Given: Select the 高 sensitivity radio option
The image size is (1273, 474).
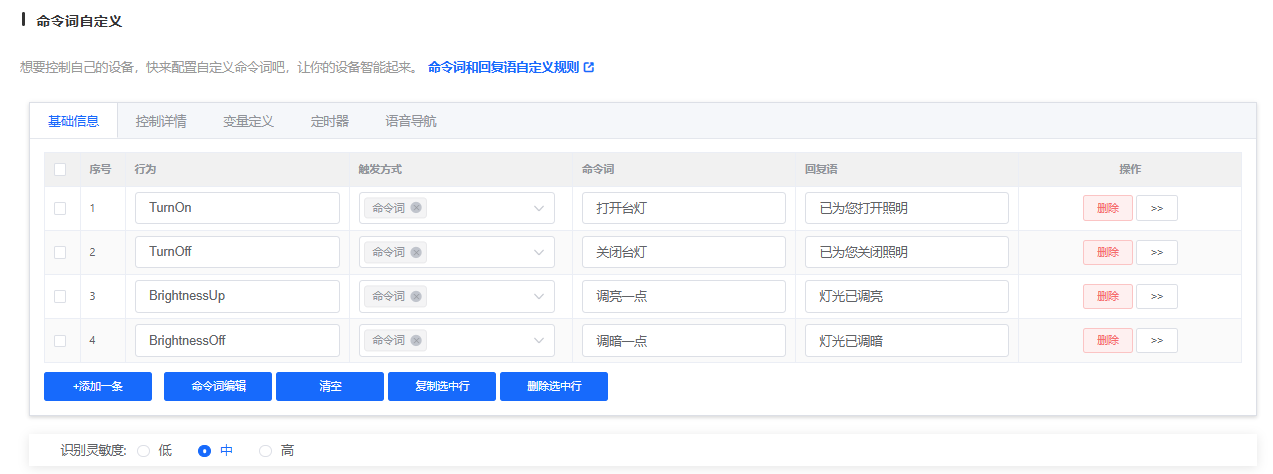Looking at the screenshot, I should click(x=266, y=451).
